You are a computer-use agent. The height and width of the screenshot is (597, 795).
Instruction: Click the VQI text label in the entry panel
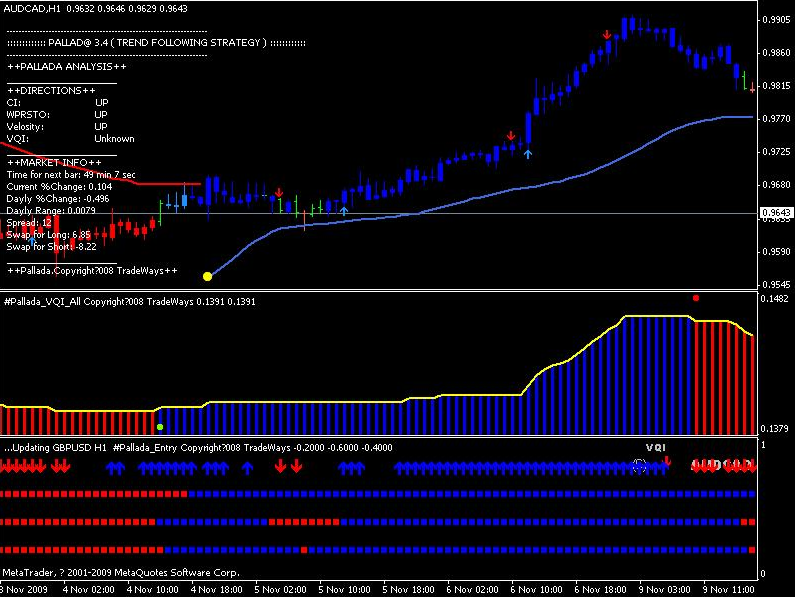(655, 447)
